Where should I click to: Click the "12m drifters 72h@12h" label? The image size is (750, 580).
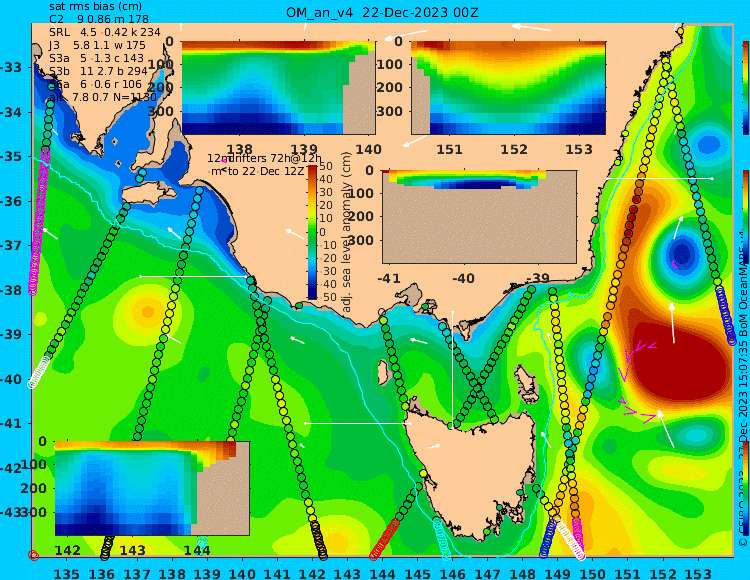pos(265,158)
